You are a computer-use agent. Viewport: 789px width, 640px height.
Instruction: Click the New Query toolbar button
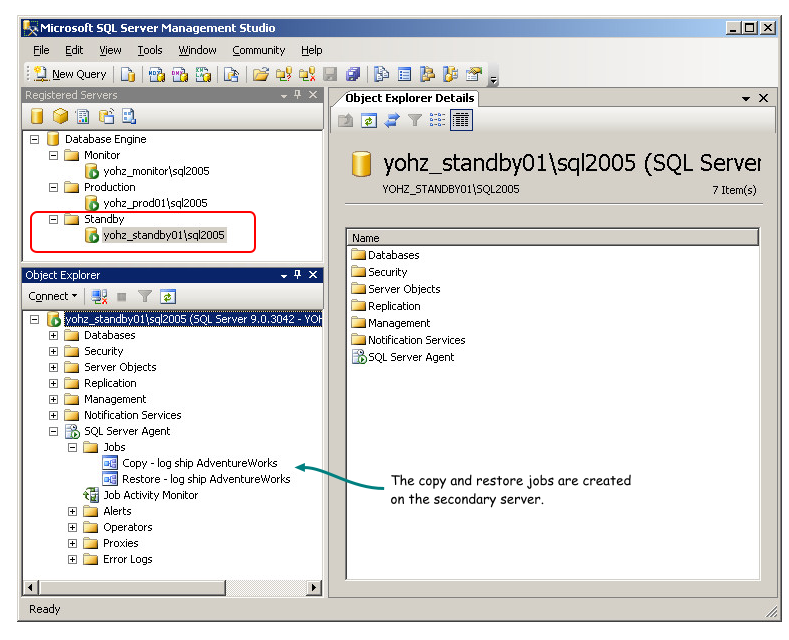70,74
